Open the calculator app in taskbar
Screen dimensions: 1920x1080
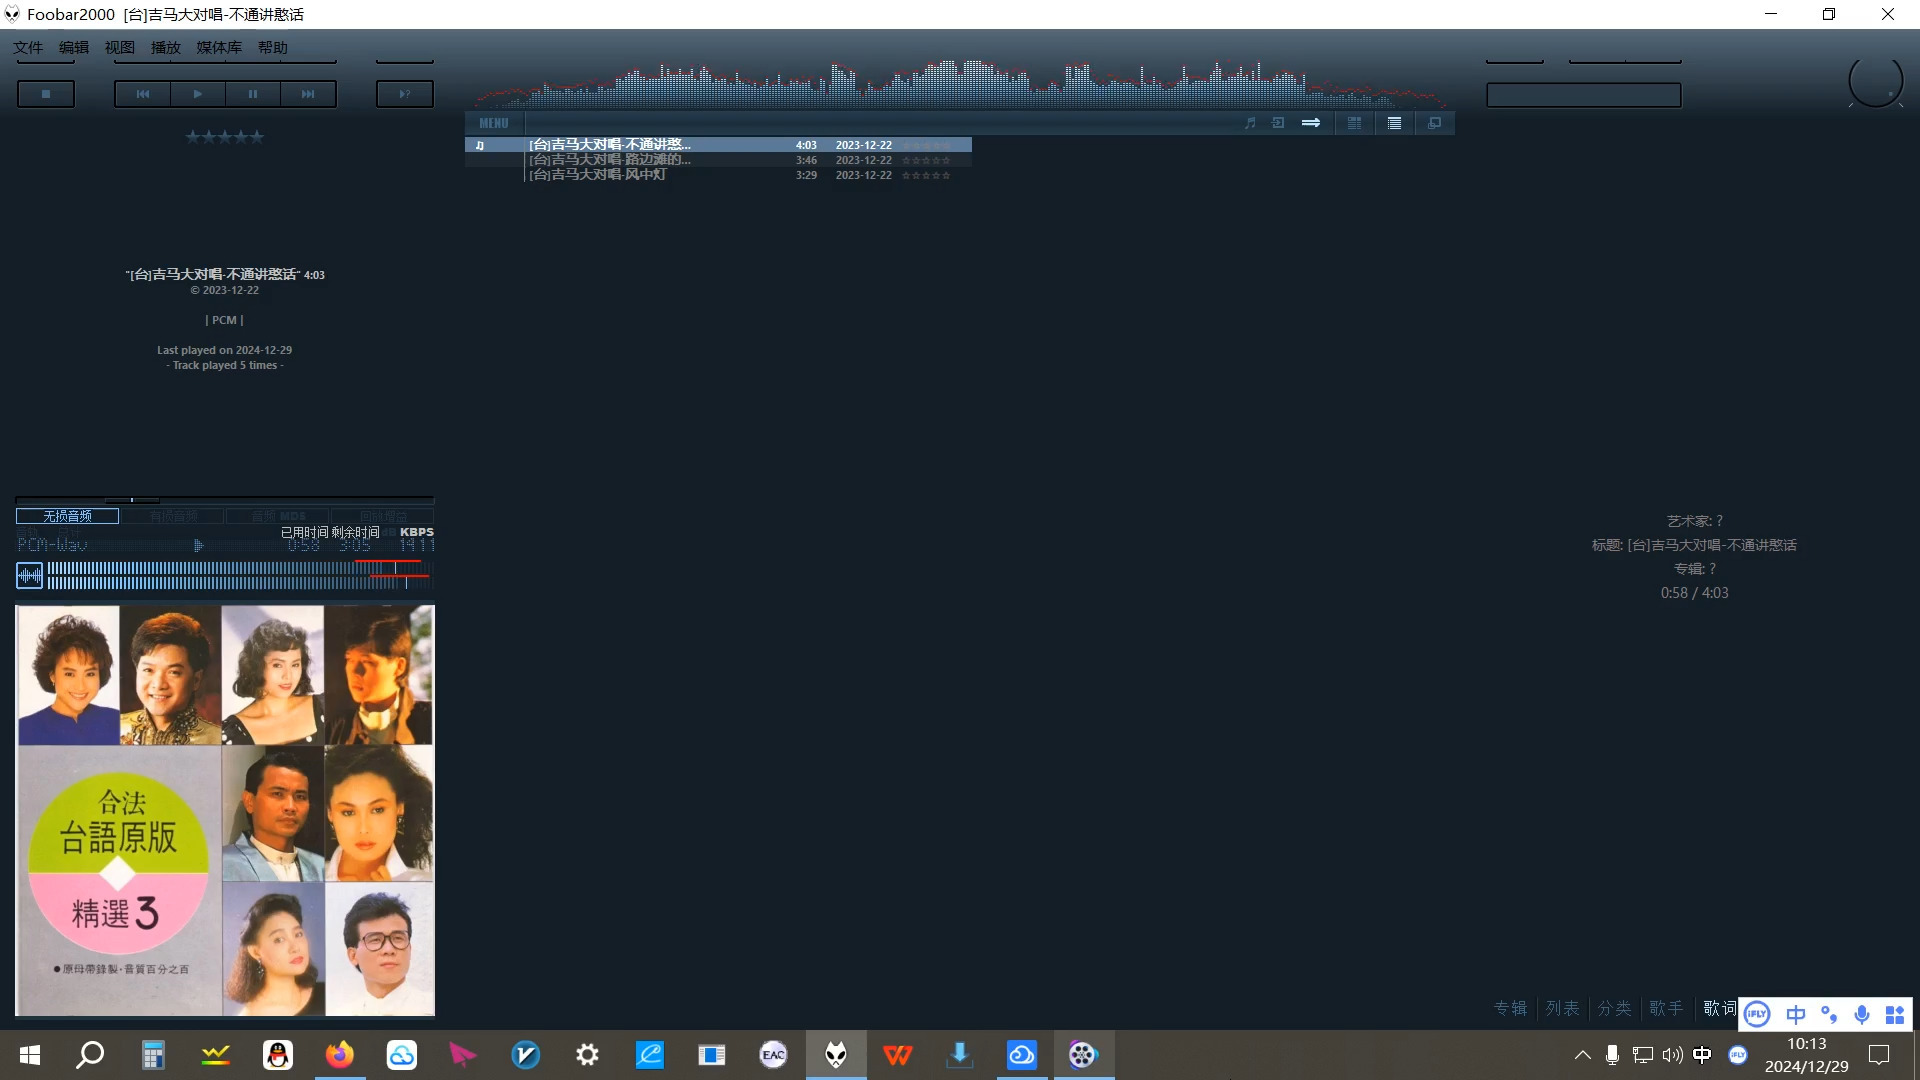pyautogui.click(x=153, y=1055)
